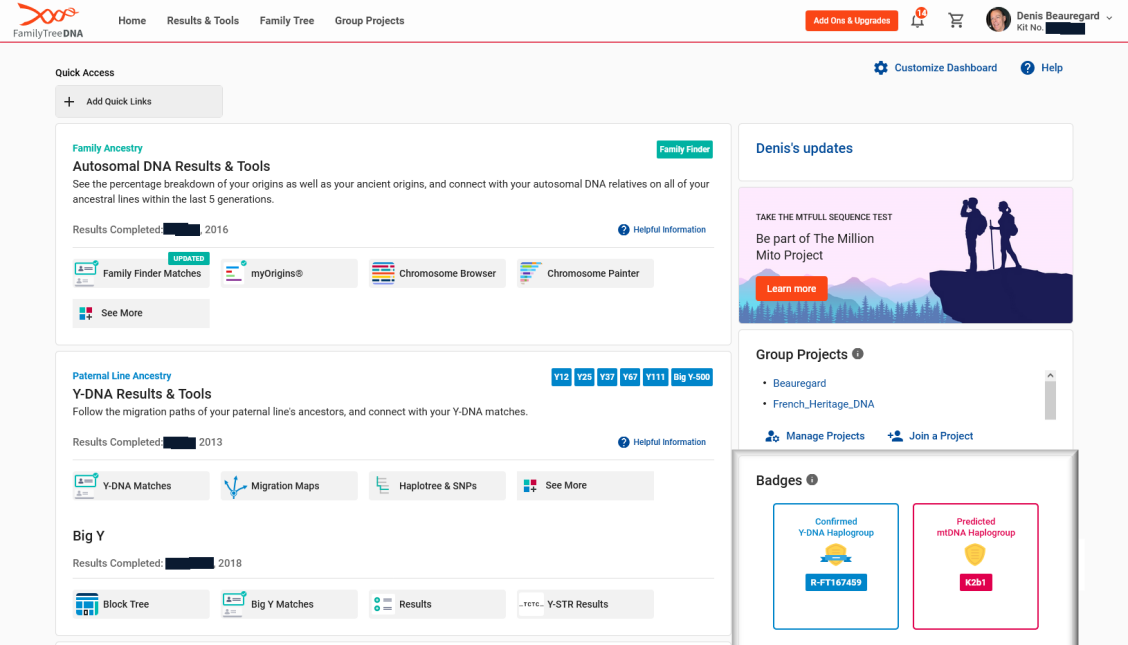
Task: Select the Predicted mtDNA Haplogroup badge
Action: tap(975, 567)
